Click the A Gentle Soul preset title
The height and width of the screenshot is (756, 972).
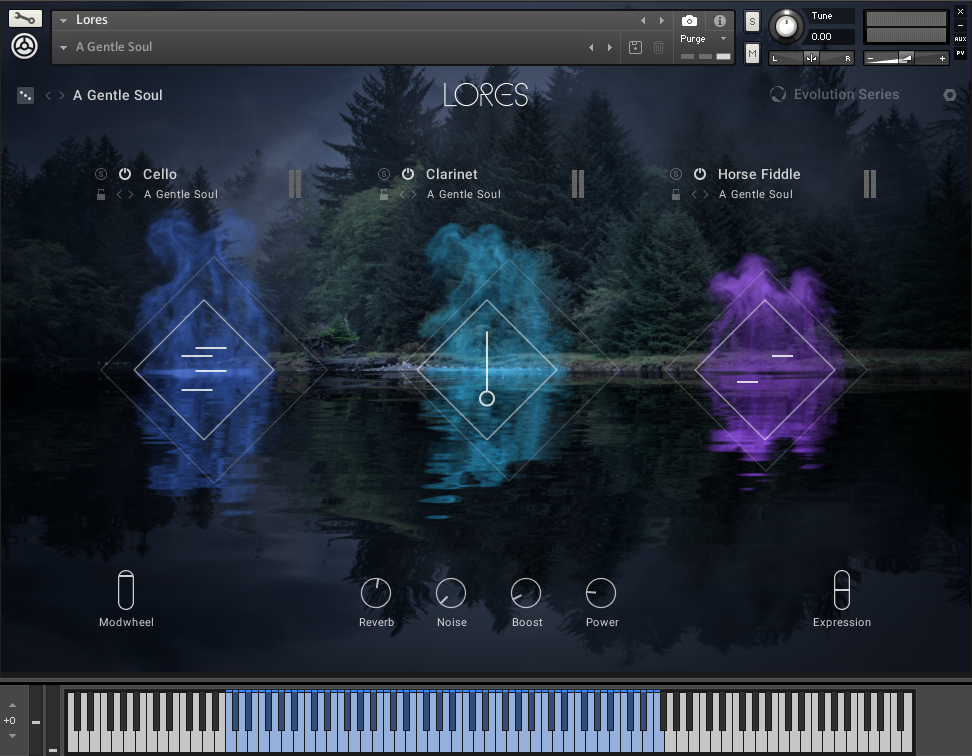[118, 95]
